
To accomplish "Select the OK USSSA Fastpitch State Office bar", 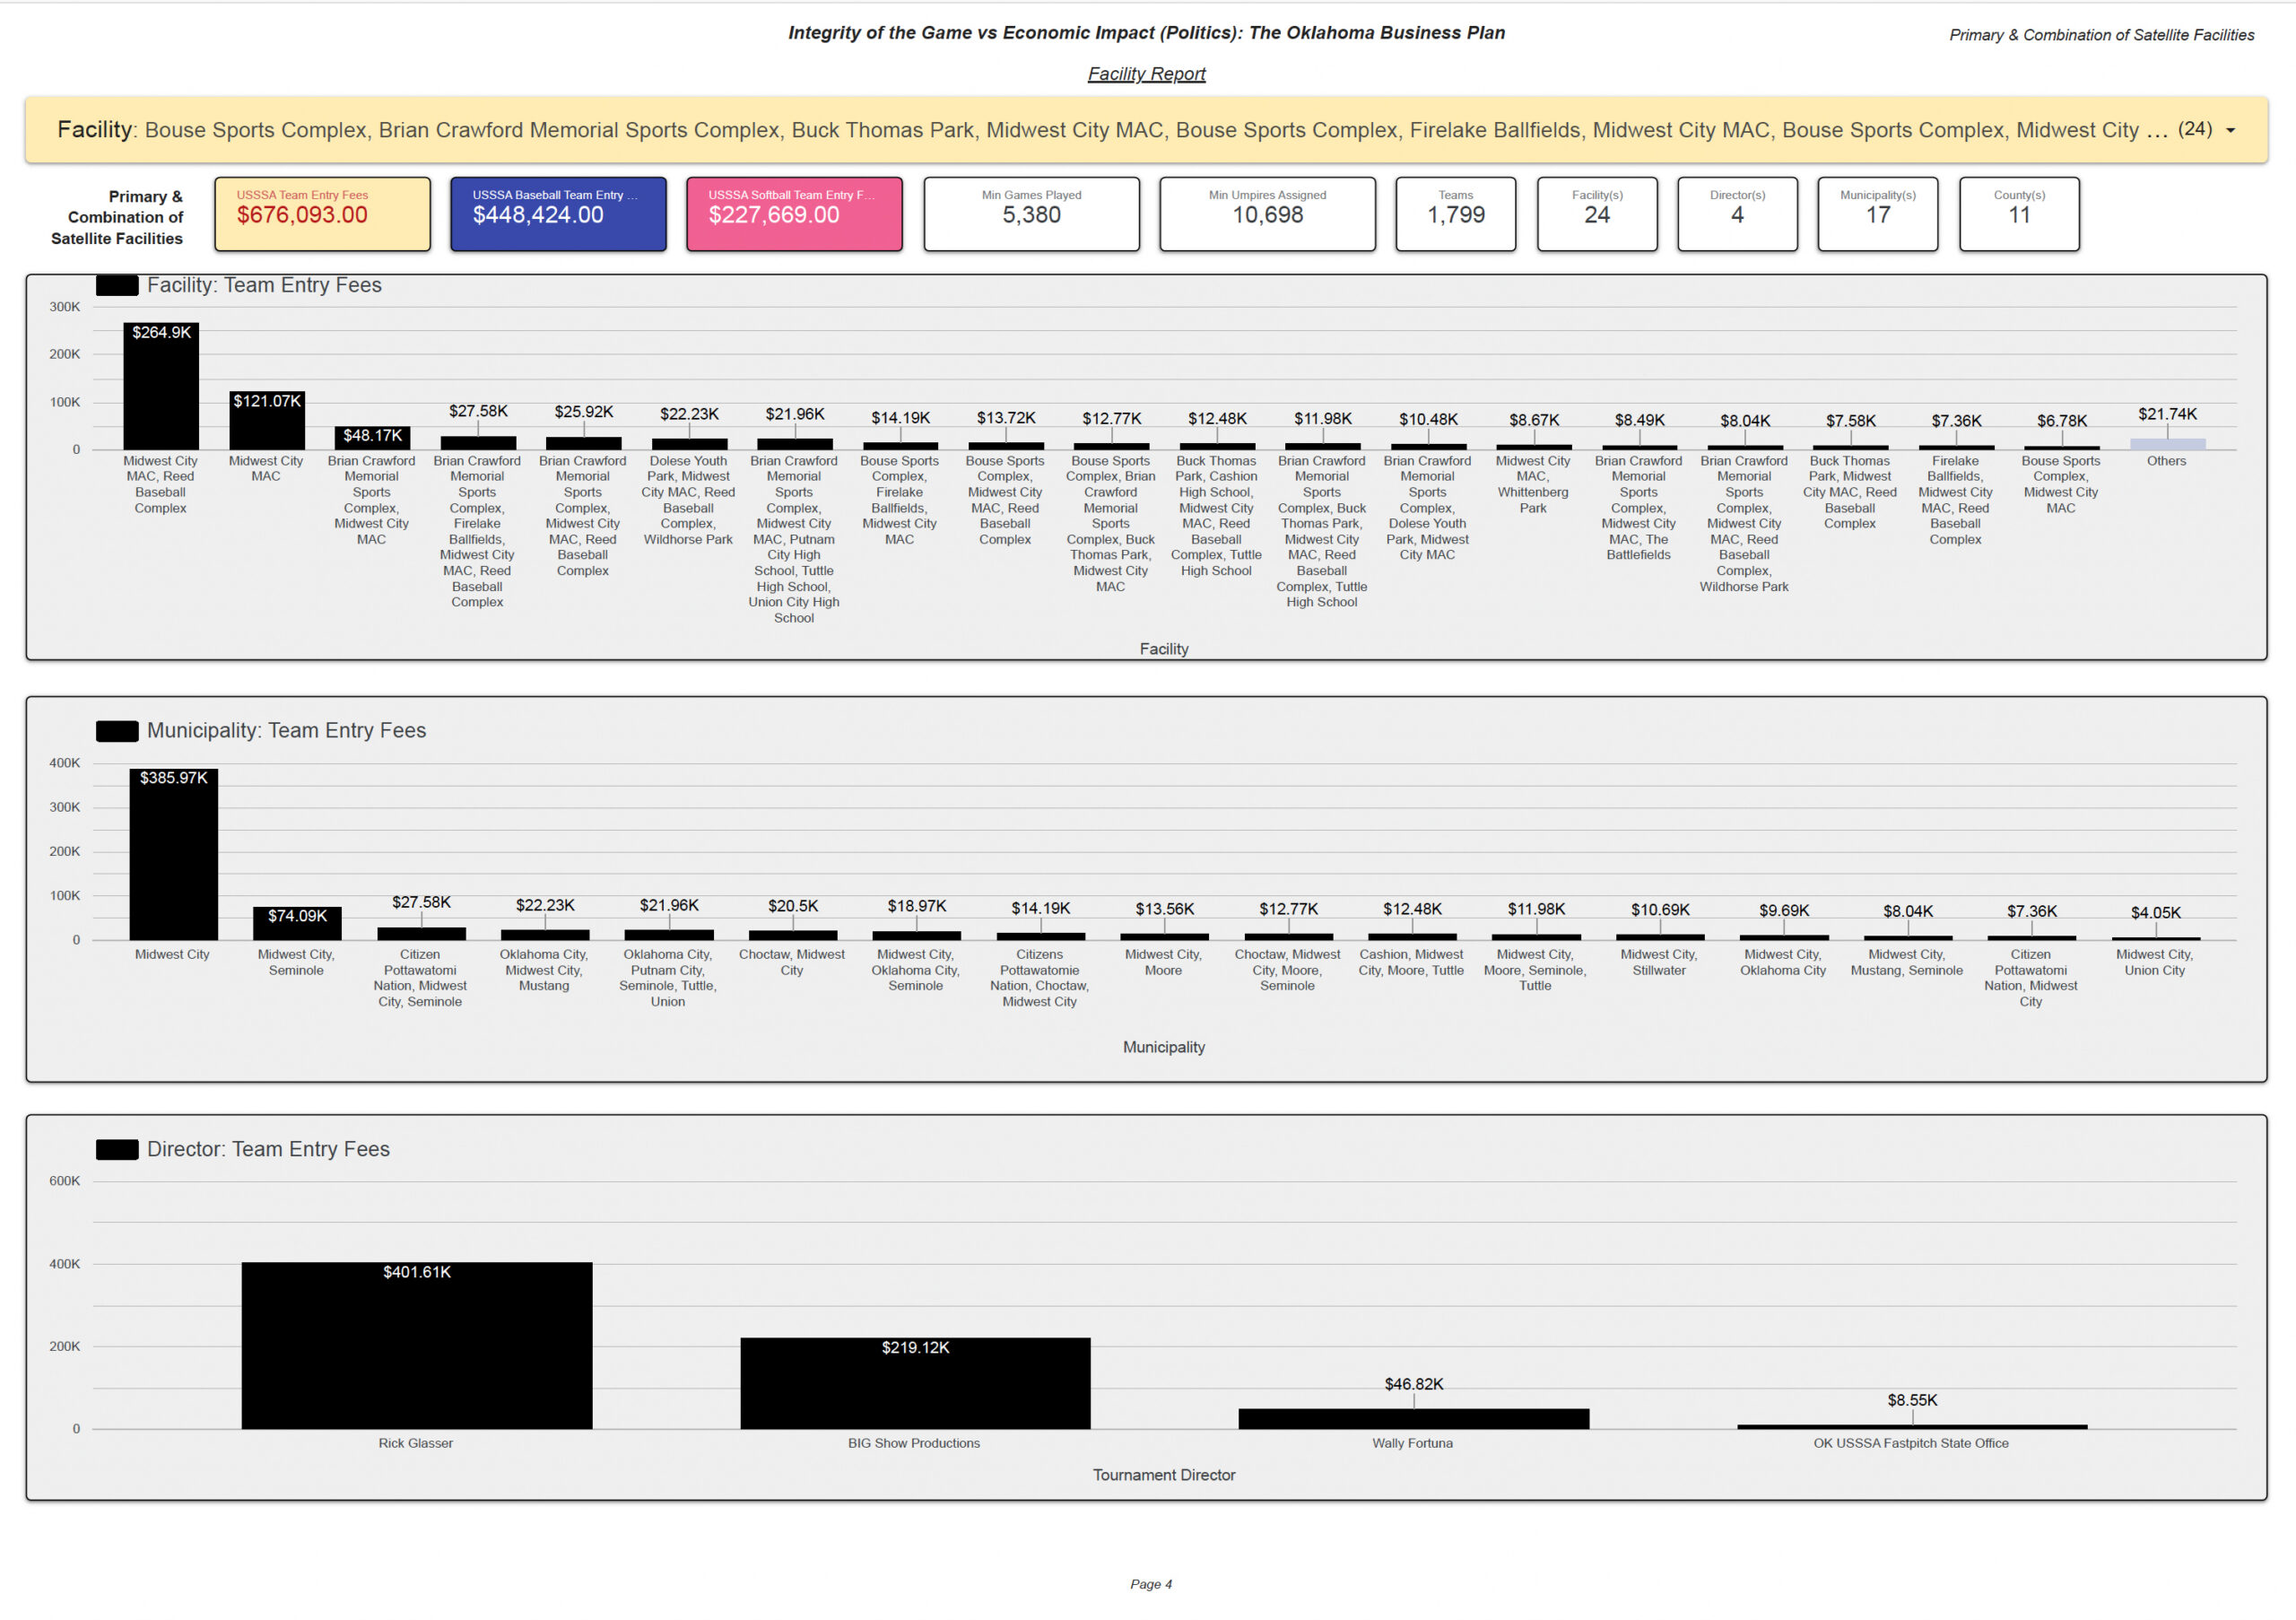I will click(1911, 1427).
